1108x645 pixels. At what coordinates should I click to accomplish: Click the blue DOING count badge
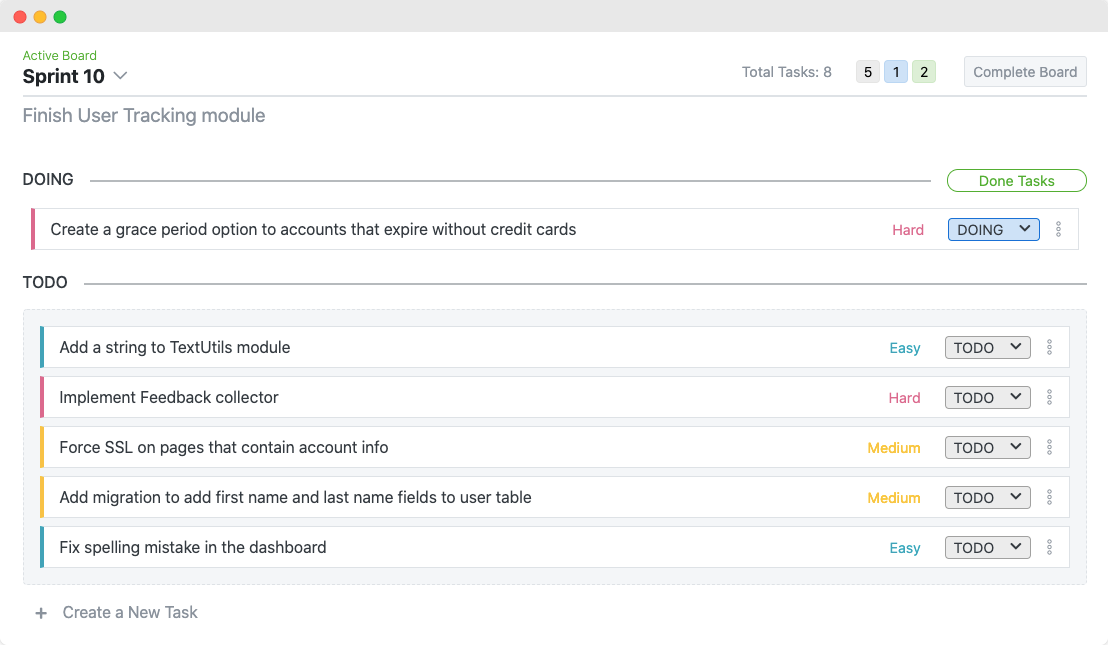(896, 72)
